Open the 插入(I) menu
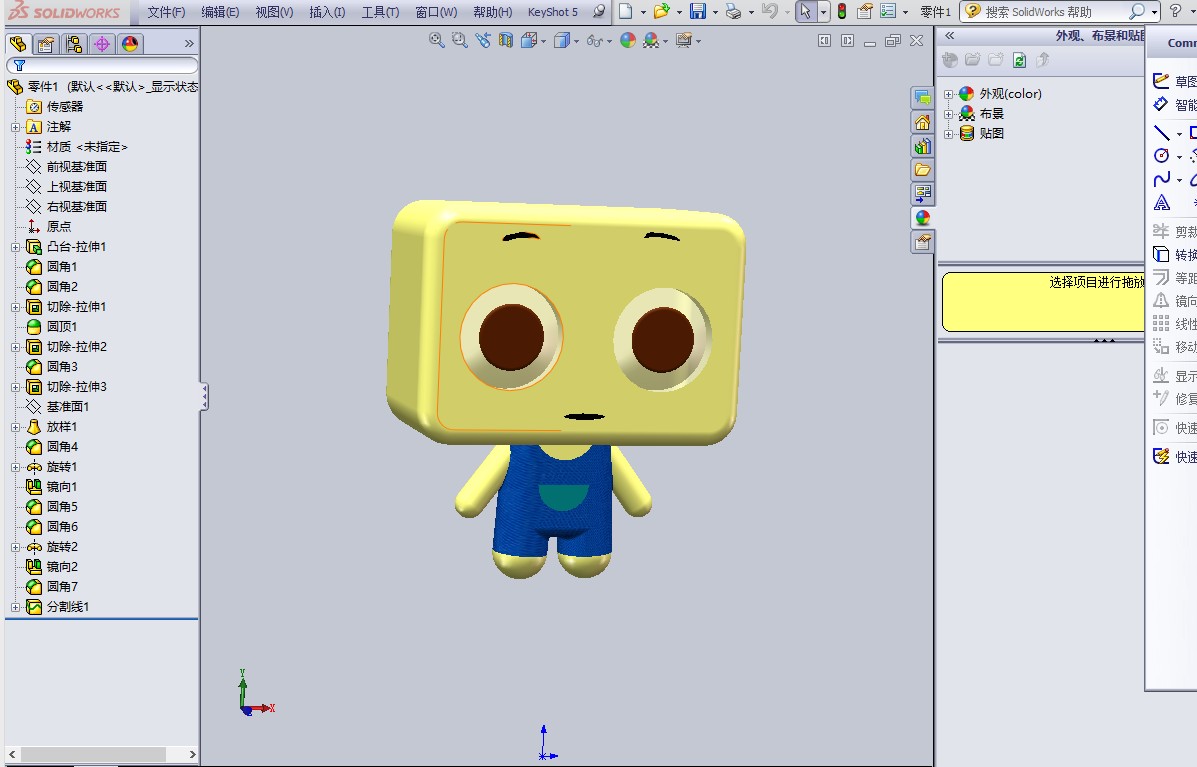 pos(327,12)
